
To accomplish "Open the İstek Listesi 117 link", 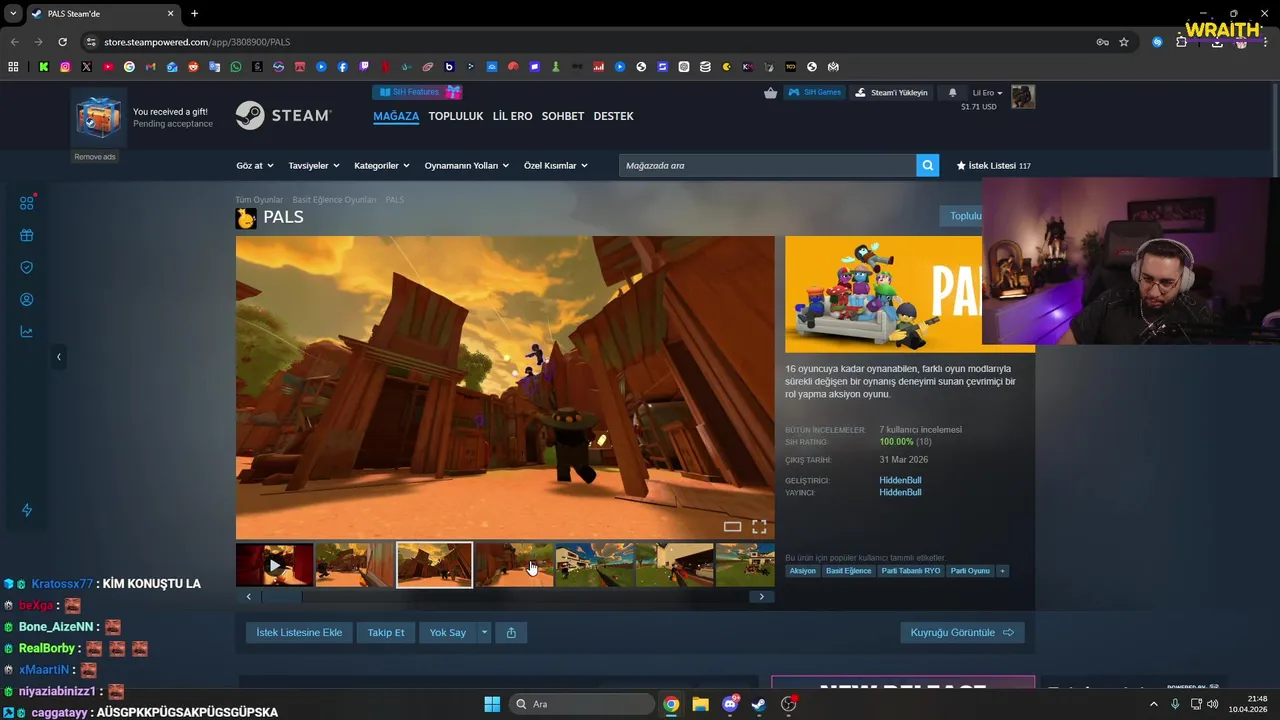I will tap(993, 166).
